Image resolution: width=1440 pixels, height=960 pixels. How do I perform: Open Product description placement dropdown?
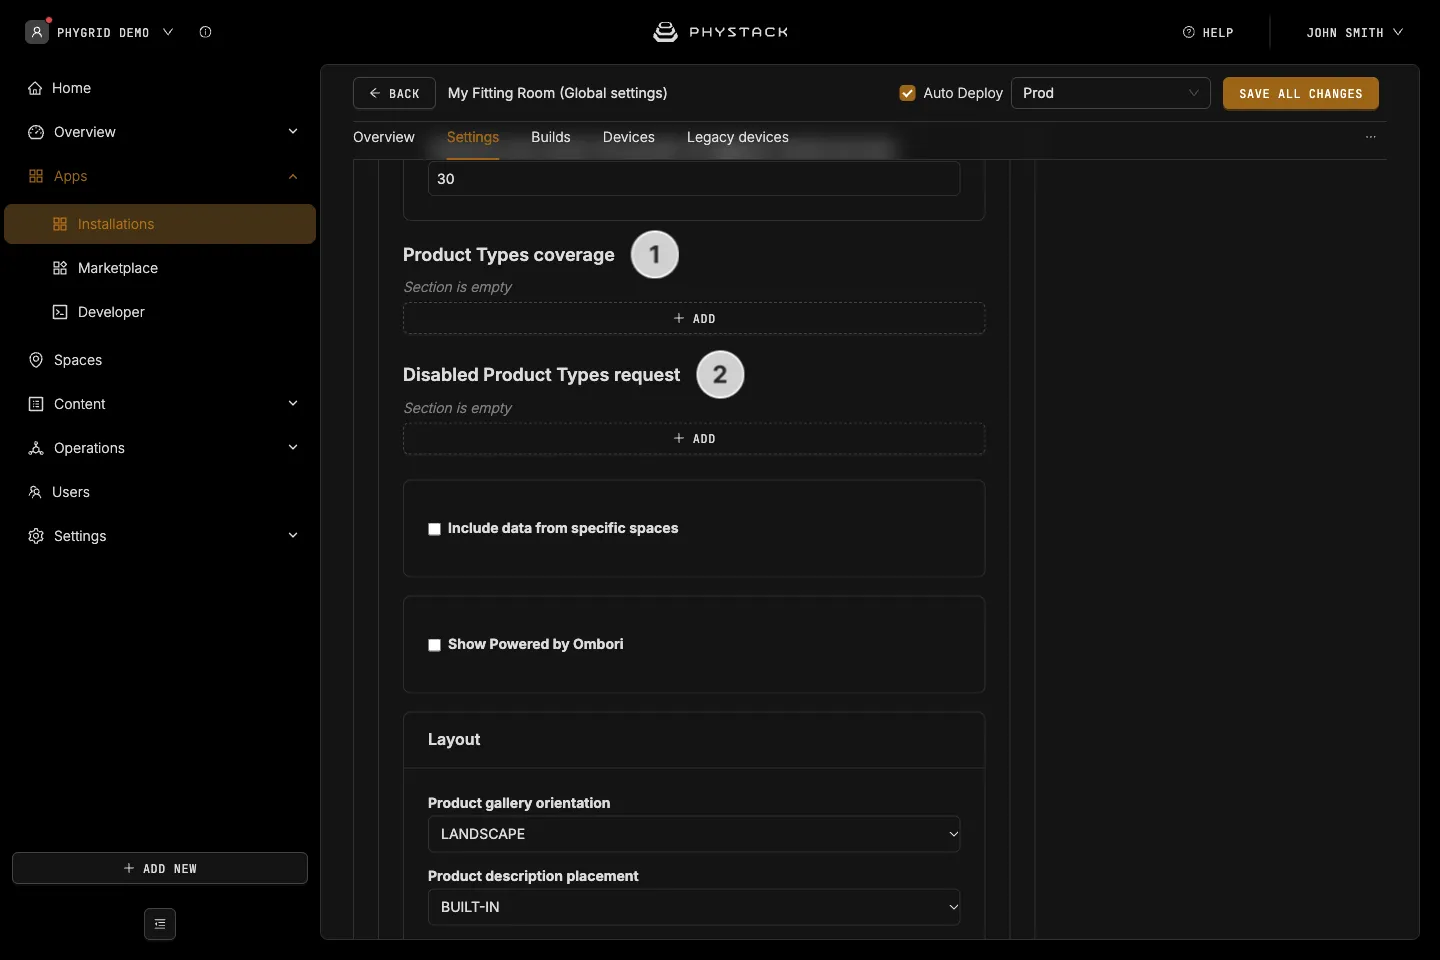coord(694,907)
